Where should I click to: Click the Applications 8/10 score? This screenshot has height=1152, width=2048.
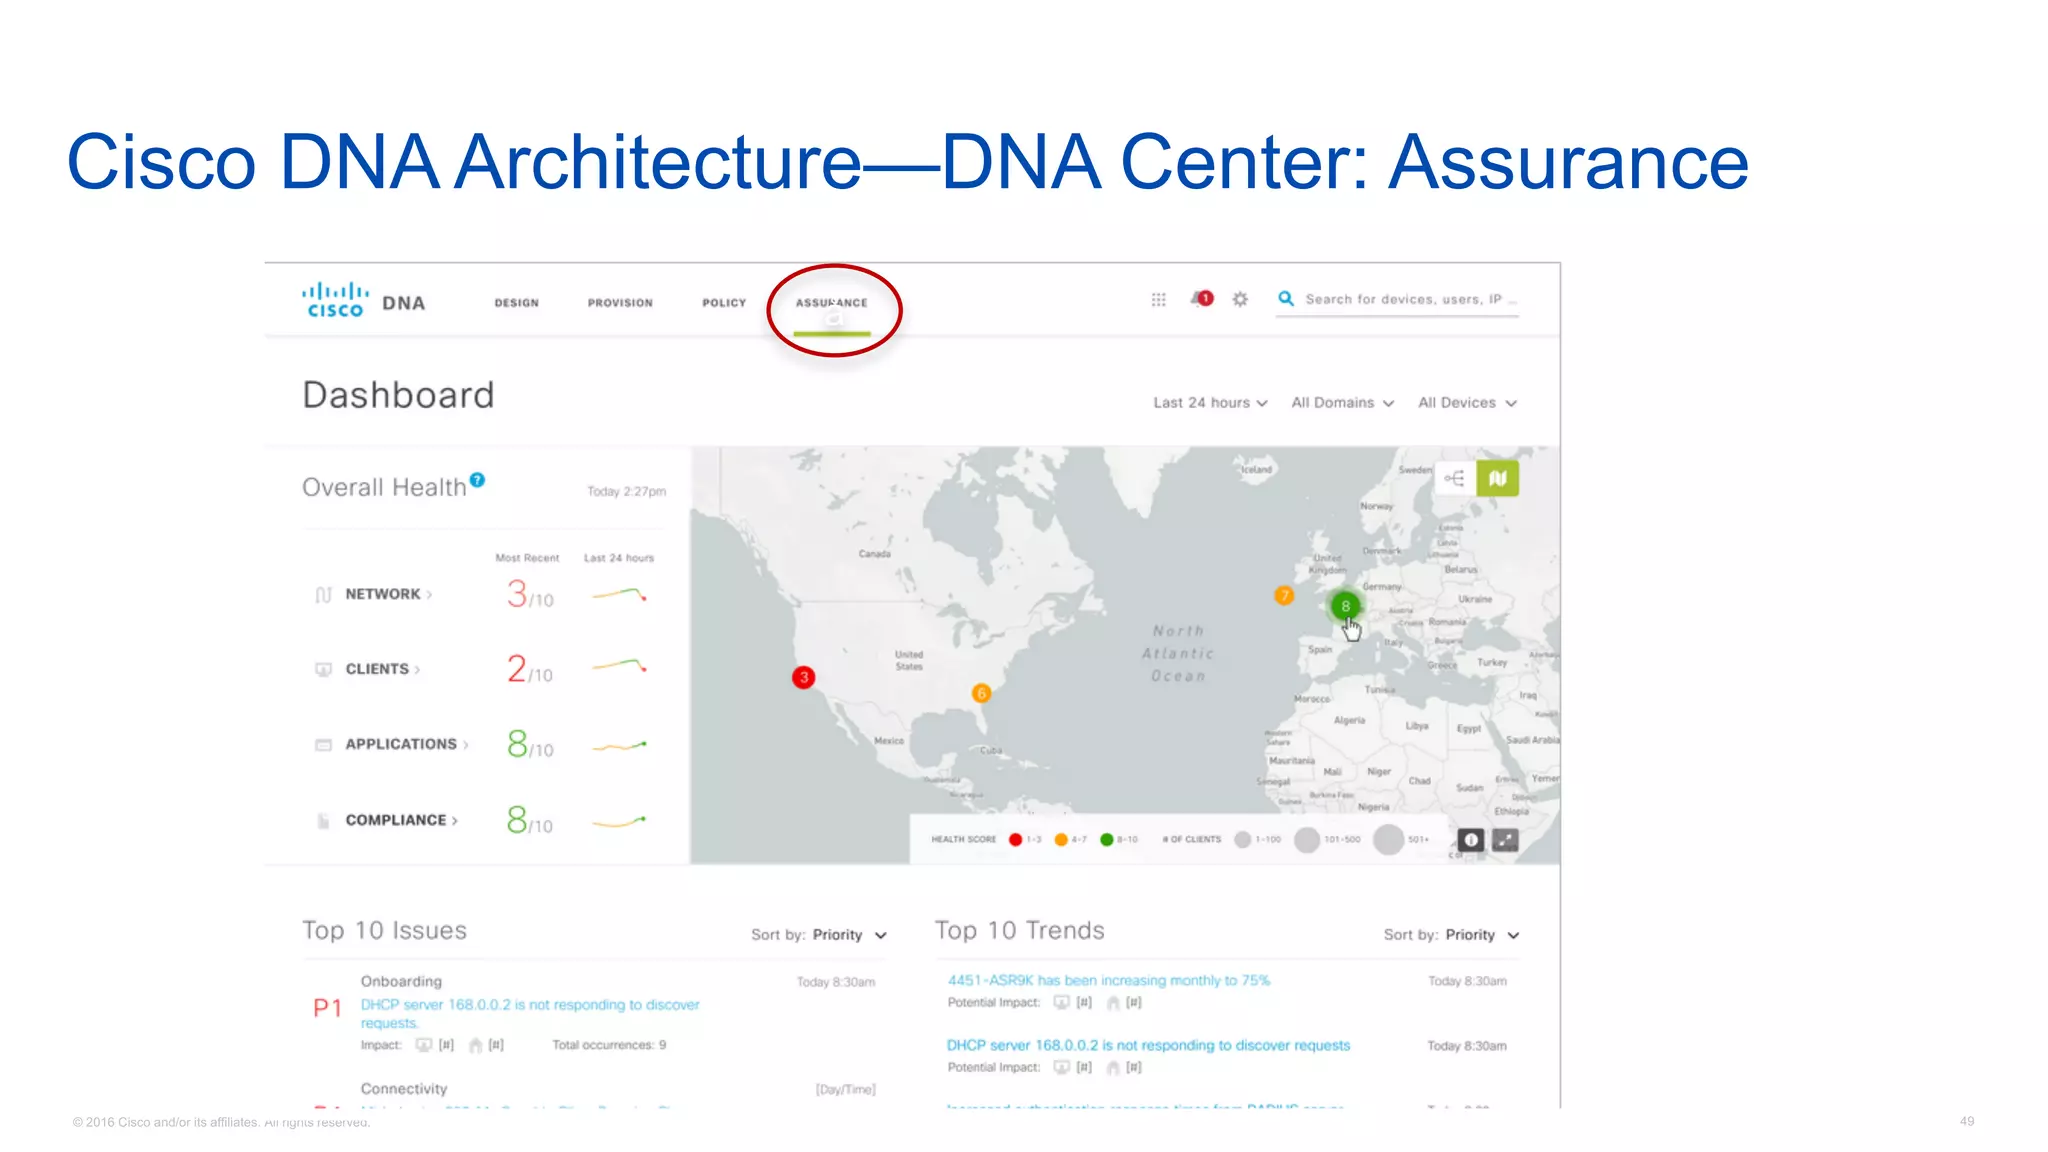529,744
